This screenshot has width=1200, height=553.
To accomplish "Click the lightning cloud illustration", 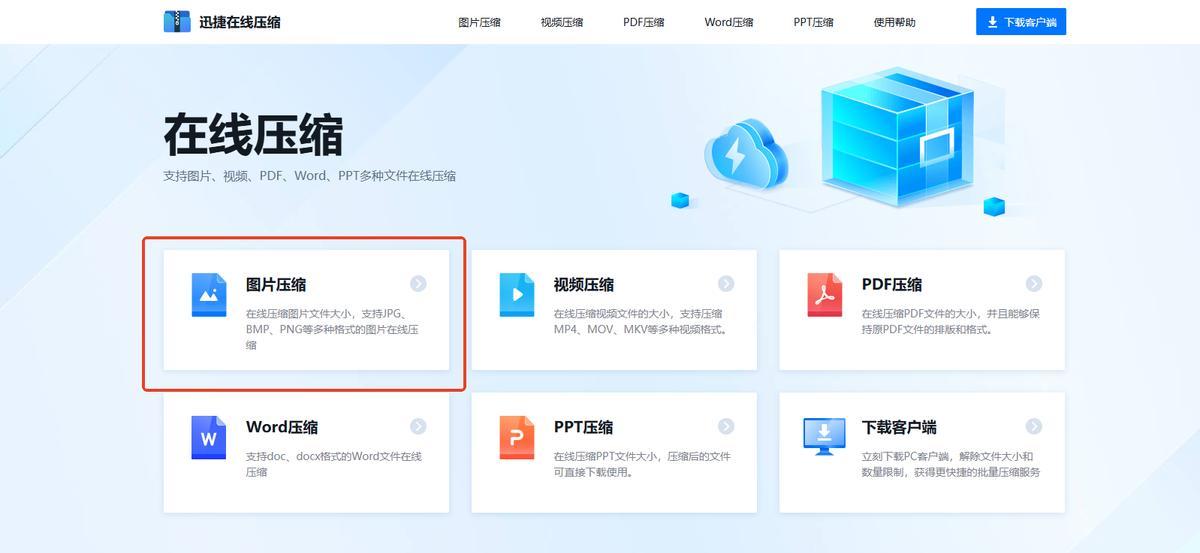I will [741, 158].
